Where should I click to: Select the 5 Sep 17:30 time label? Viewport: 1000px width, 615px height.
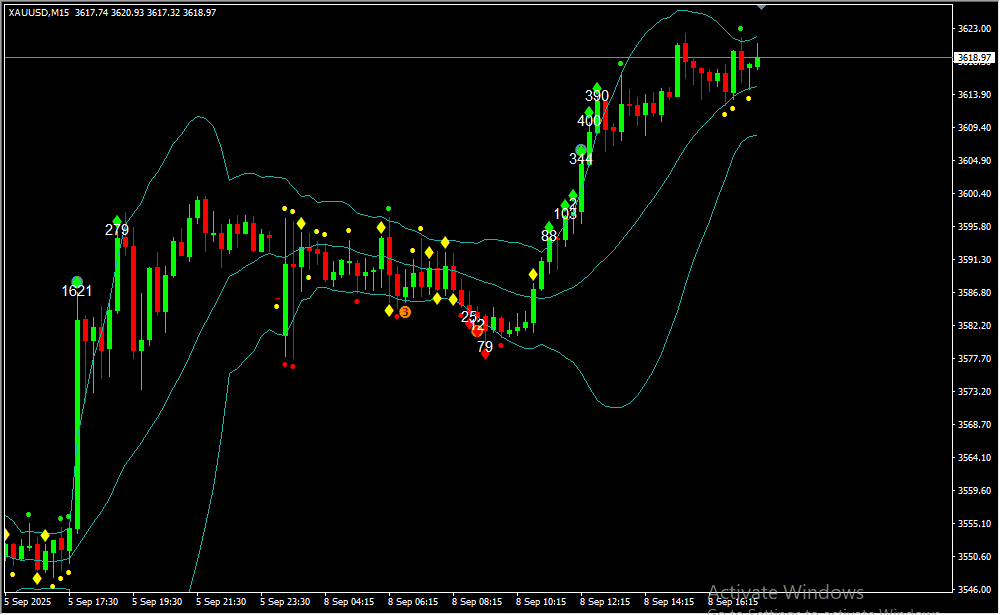(x=93, y=602)
